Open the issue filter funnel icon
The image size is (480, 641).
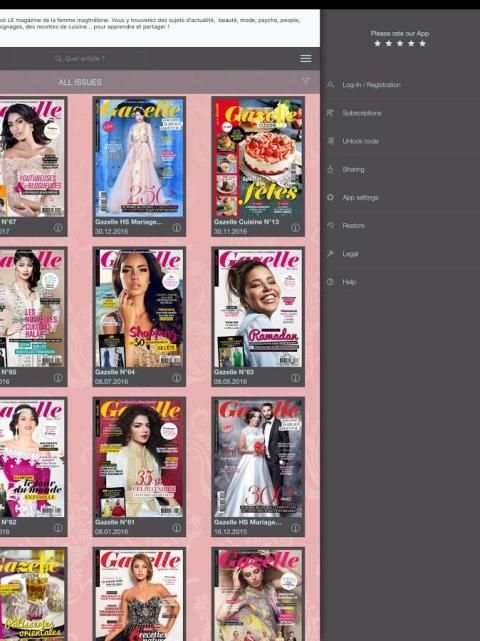305,81
